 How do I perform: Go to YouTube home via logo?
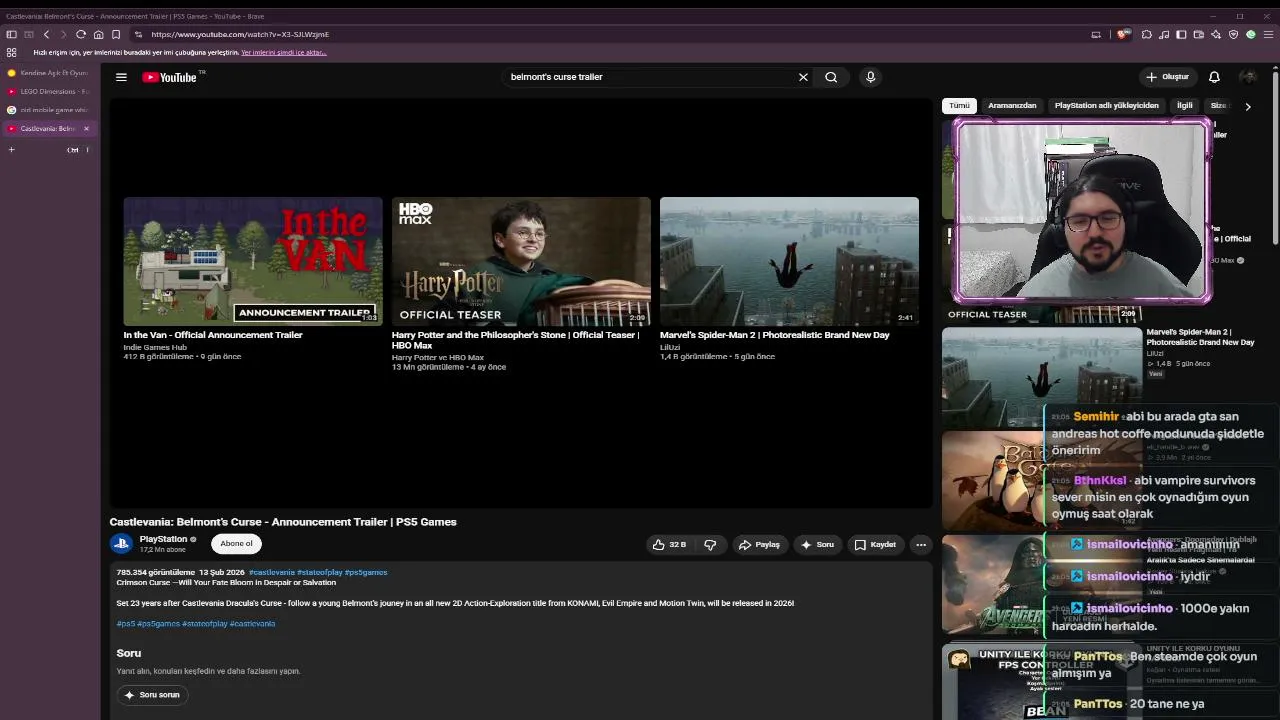pyautogui.click(x=172, y=77)
